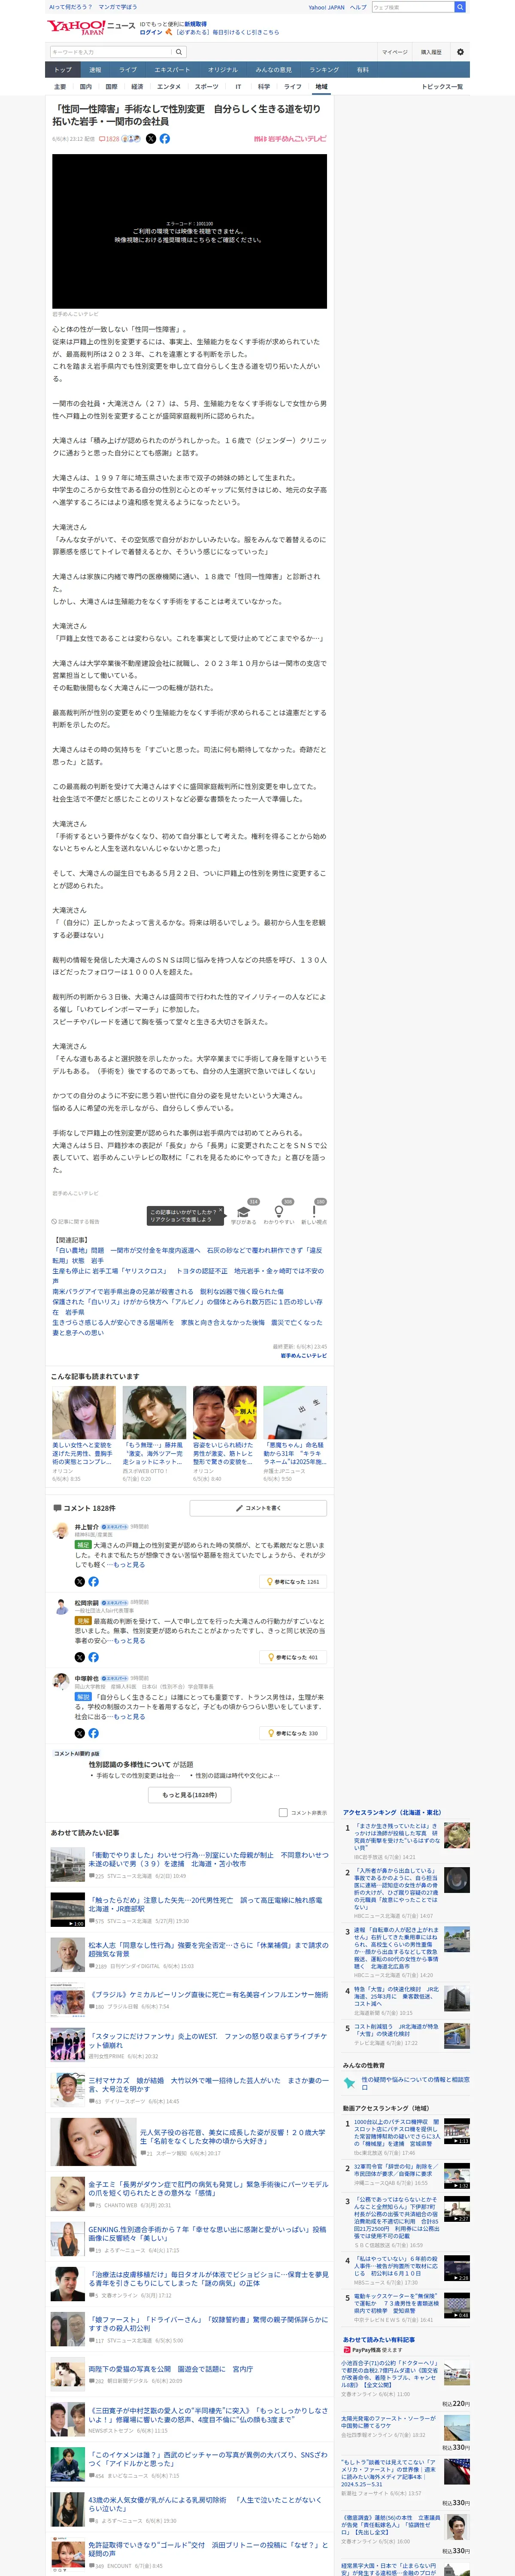Open the マイページ link
The width and height of the screenshot is (515, 2576).
[x=394, y=52]
